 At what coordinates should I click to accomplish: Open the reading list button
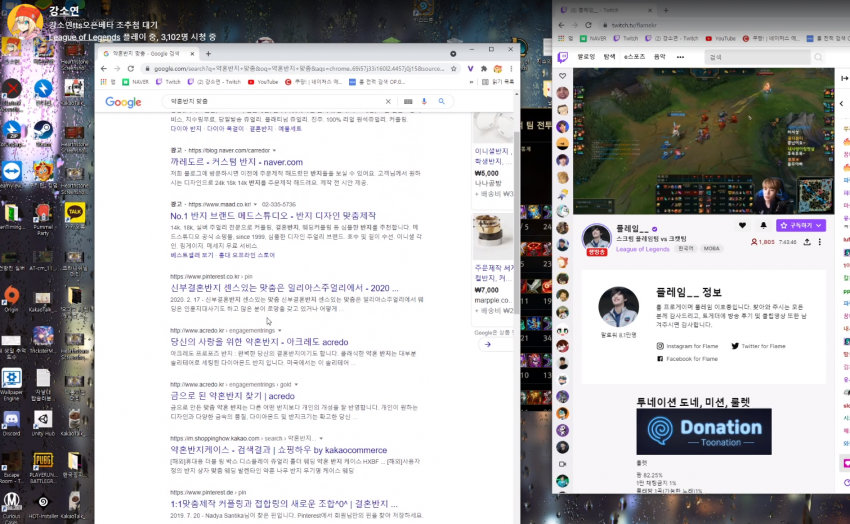(x=498, y=82)
